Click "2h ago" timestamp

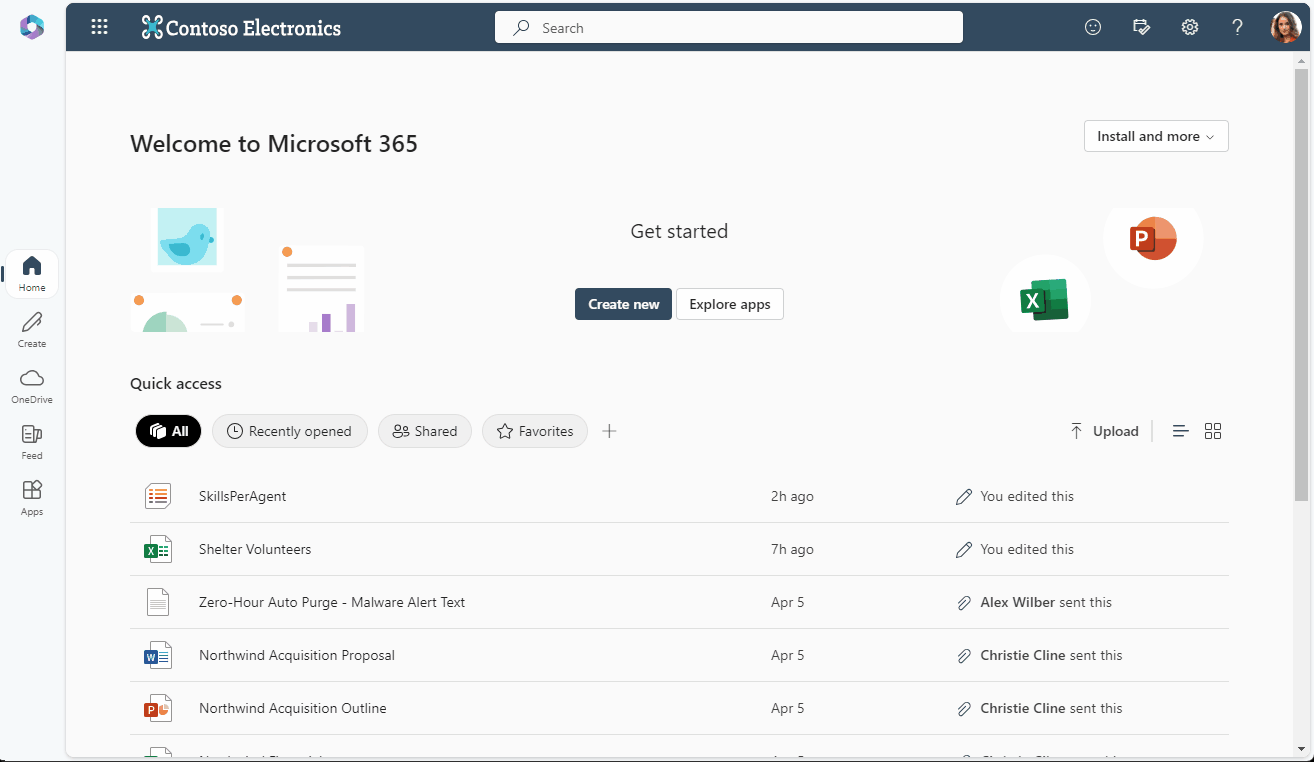(792, 496)
